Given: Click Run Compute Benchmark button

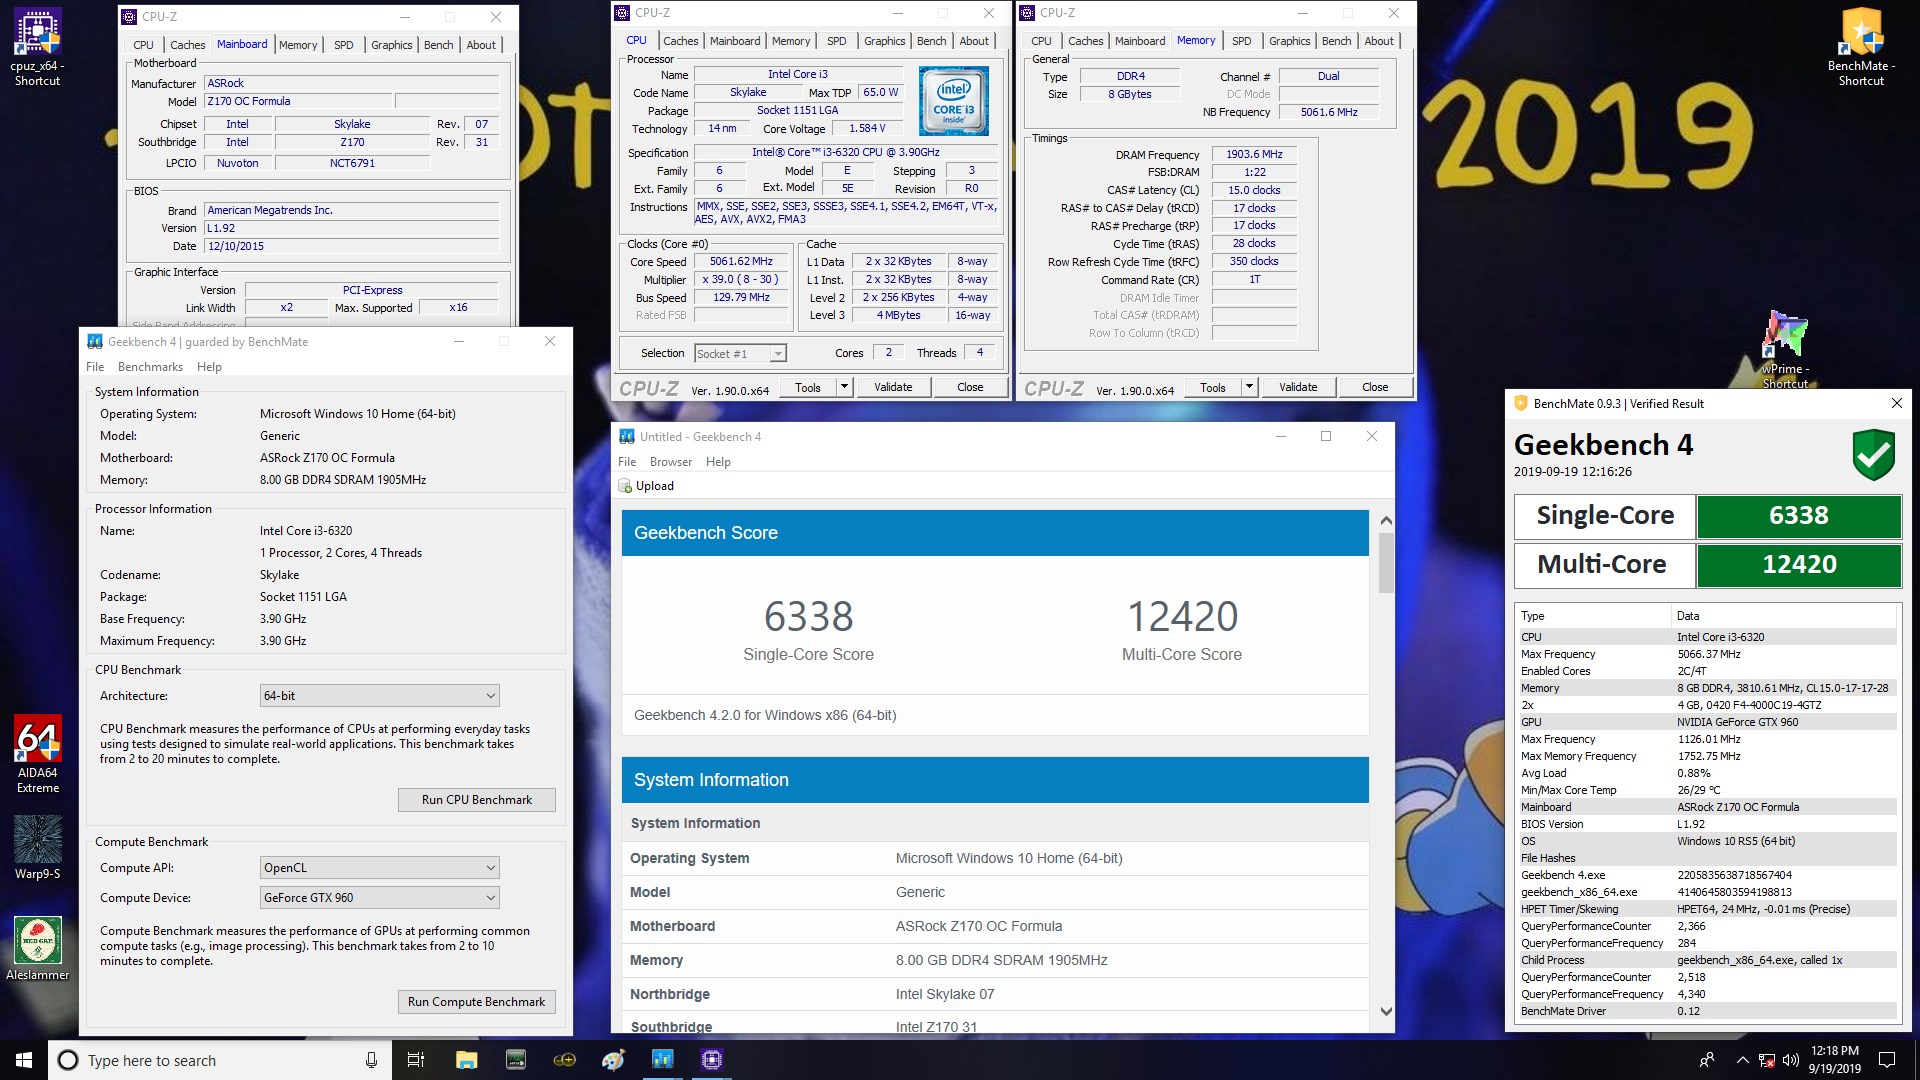Looking at the screenshot, I should 477,1002.
